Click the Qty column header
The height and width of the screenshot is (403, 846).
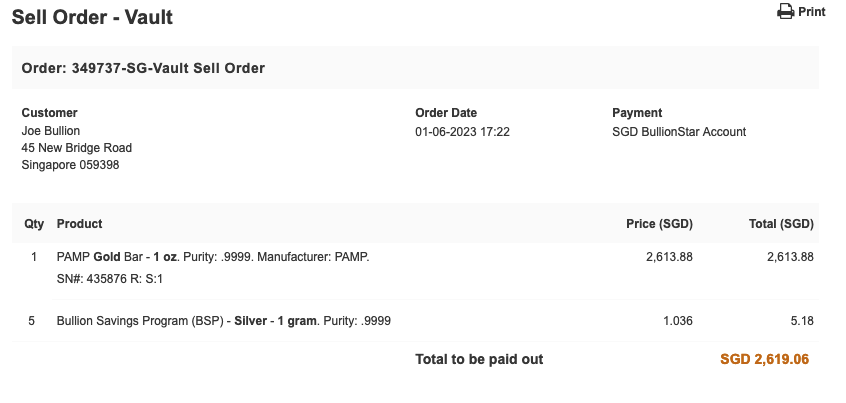(x=34, y=224)
